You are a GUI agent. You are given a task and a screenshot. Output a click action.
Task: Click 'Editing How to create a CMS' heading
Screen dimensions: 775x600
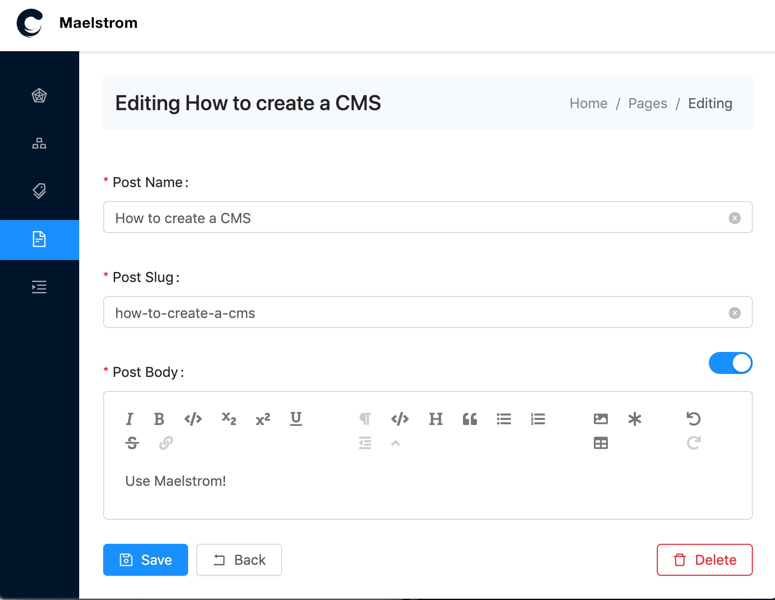click(248, 103)
